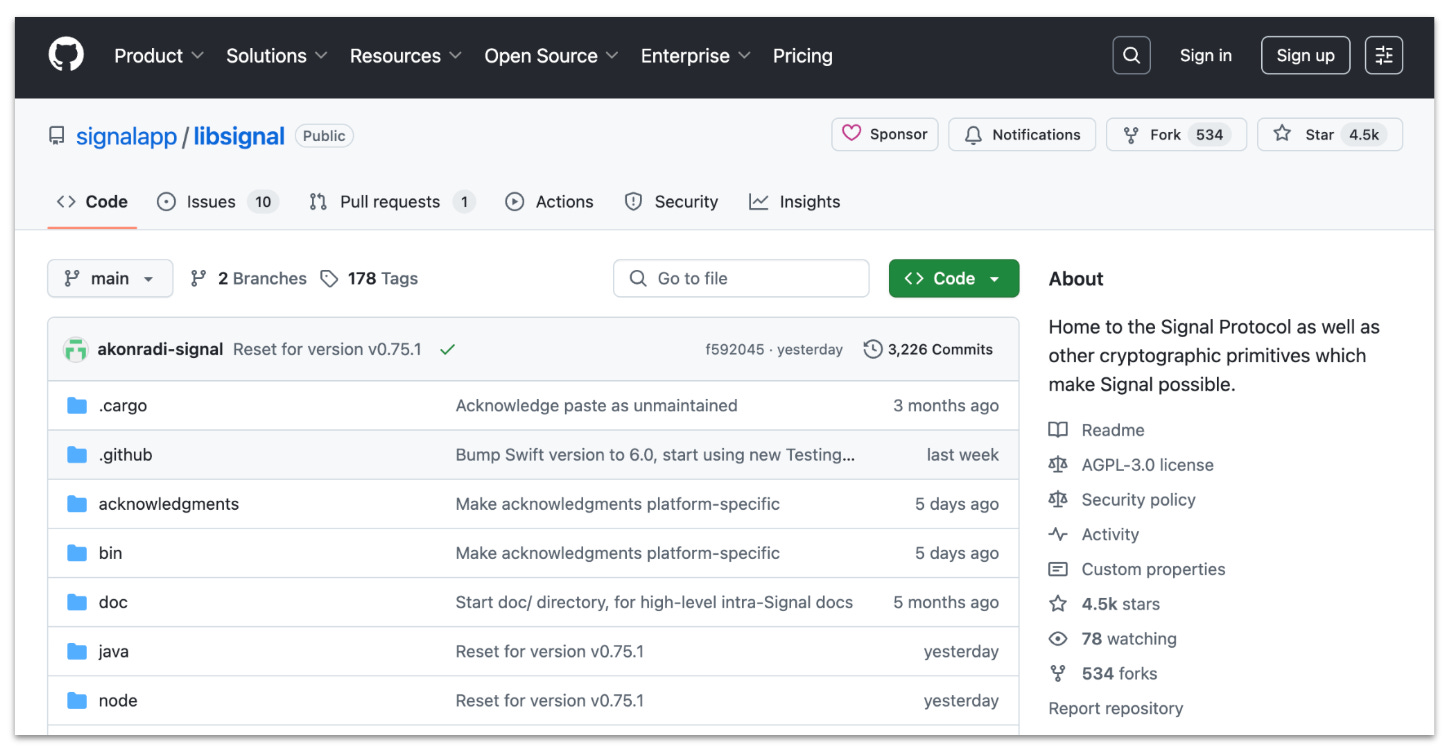Click the commits history clock icon
The width and height of the screenshot is (1450, 748).
pyautogui.click(x=873, y=349)
